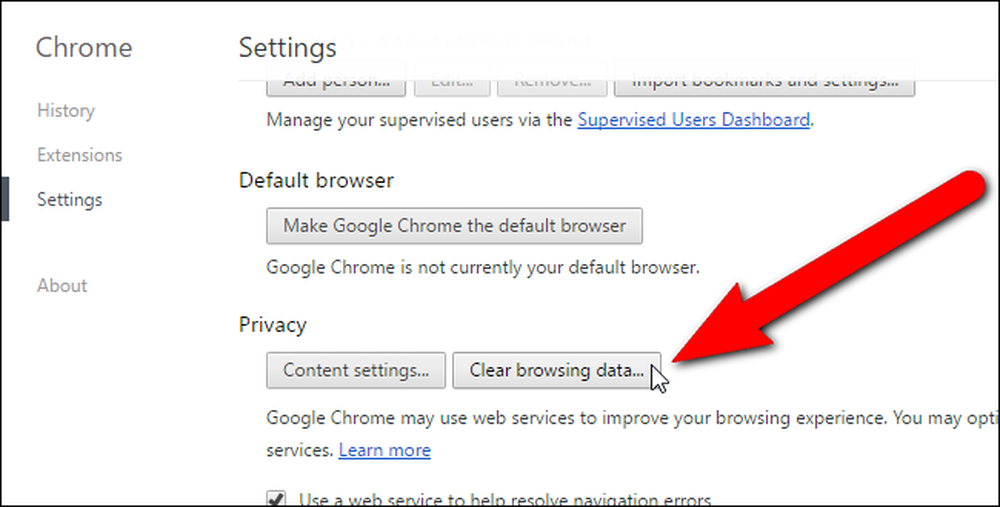This screenshot has width=1000, height=507.
Task: Go to Extensions in the sidebar
Action: 80,155
